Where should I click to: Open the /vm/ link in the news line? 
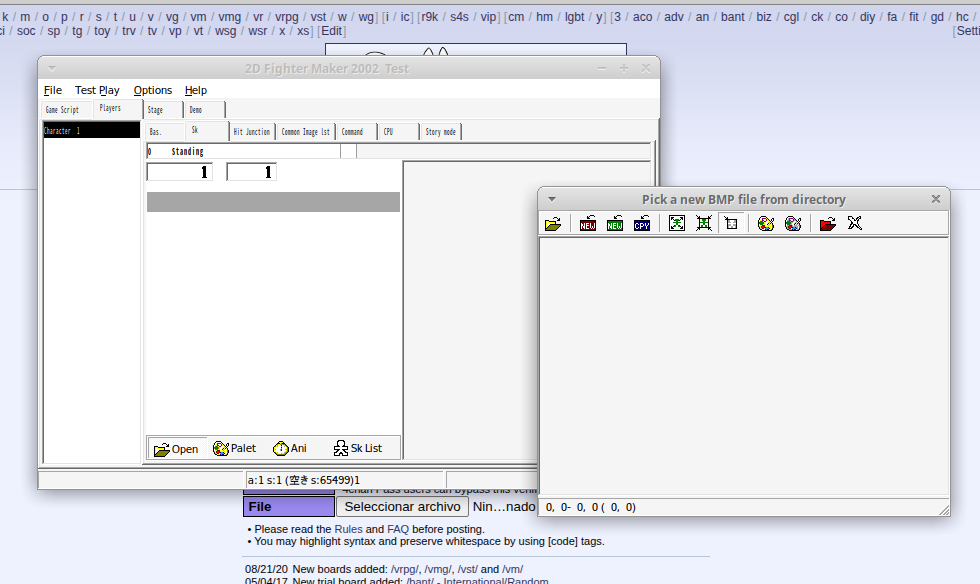click(512, 569)
